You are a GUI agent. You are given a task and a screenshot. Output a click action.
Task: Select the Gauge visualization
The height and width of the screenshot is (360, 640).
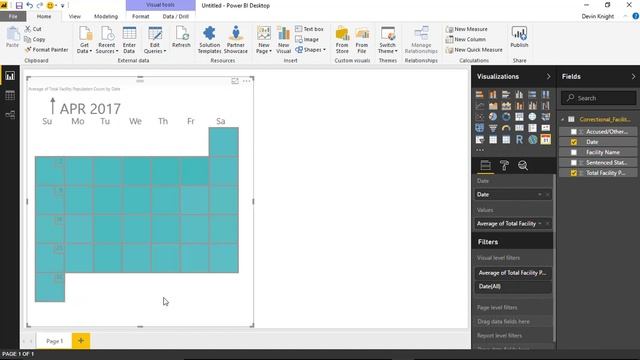coord(506,128)
